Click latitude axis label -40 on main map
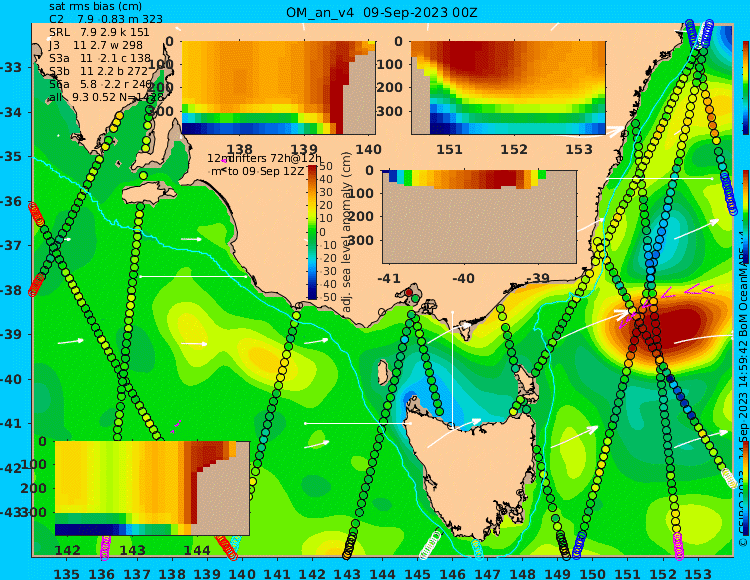The width and height of the screenshot is (750, 580). click(11, 379)
